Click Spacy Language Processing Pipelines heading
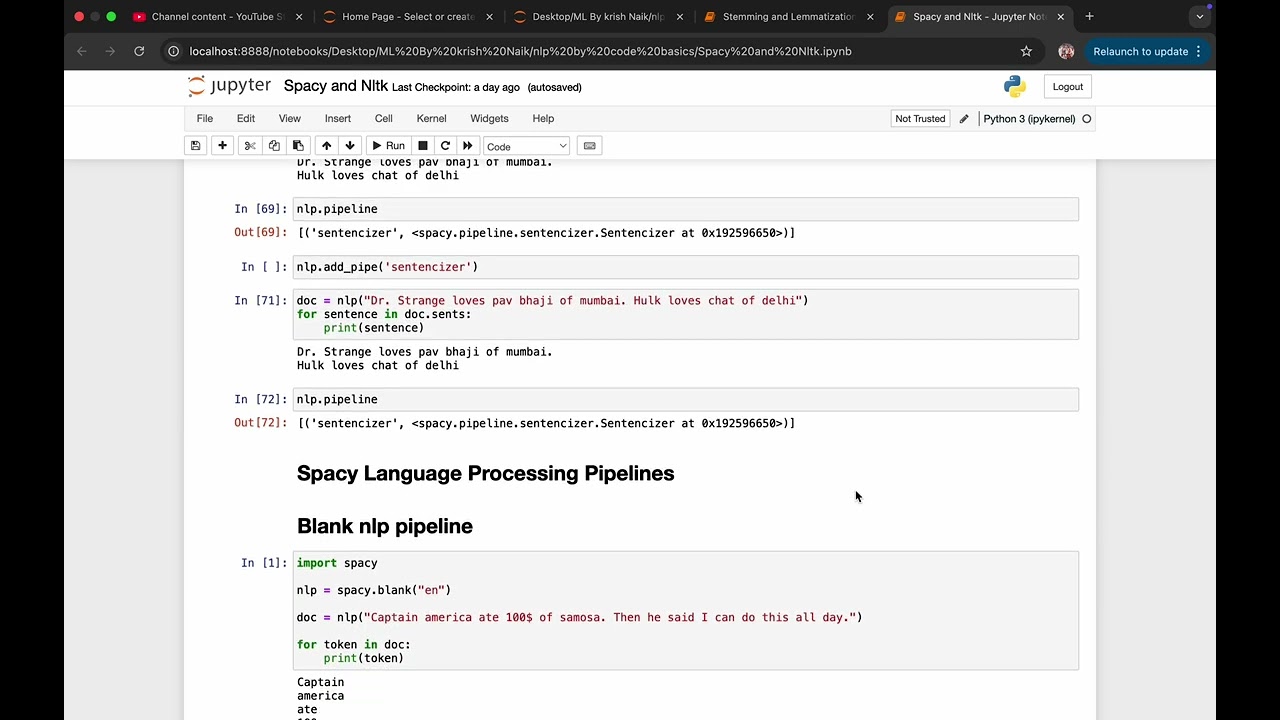 485,473
